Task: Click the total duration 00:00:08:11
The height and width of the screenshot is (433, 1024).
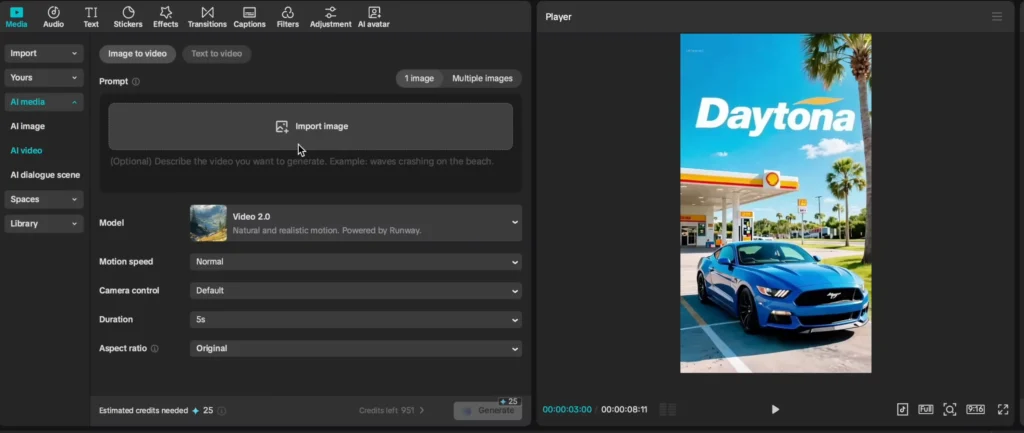Action: coord(624,410)
